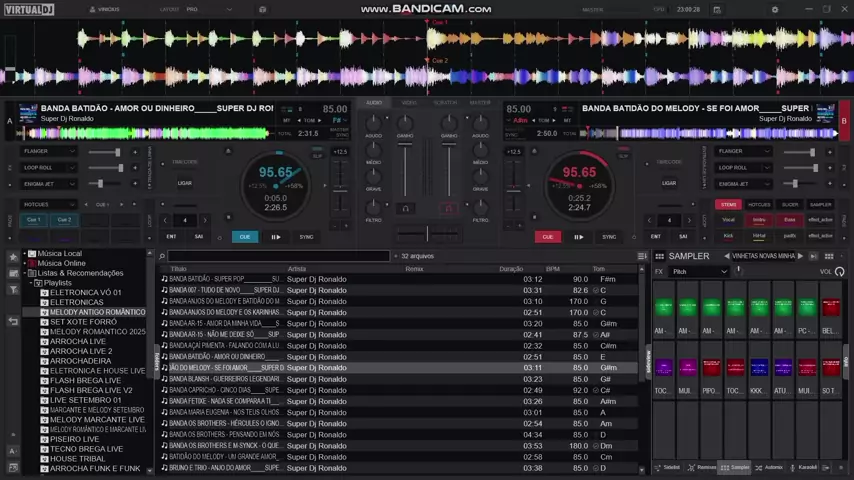Expand the Música Local tree node
The height and width of the screenshot is (480, 854).
[x=26, y=254]
